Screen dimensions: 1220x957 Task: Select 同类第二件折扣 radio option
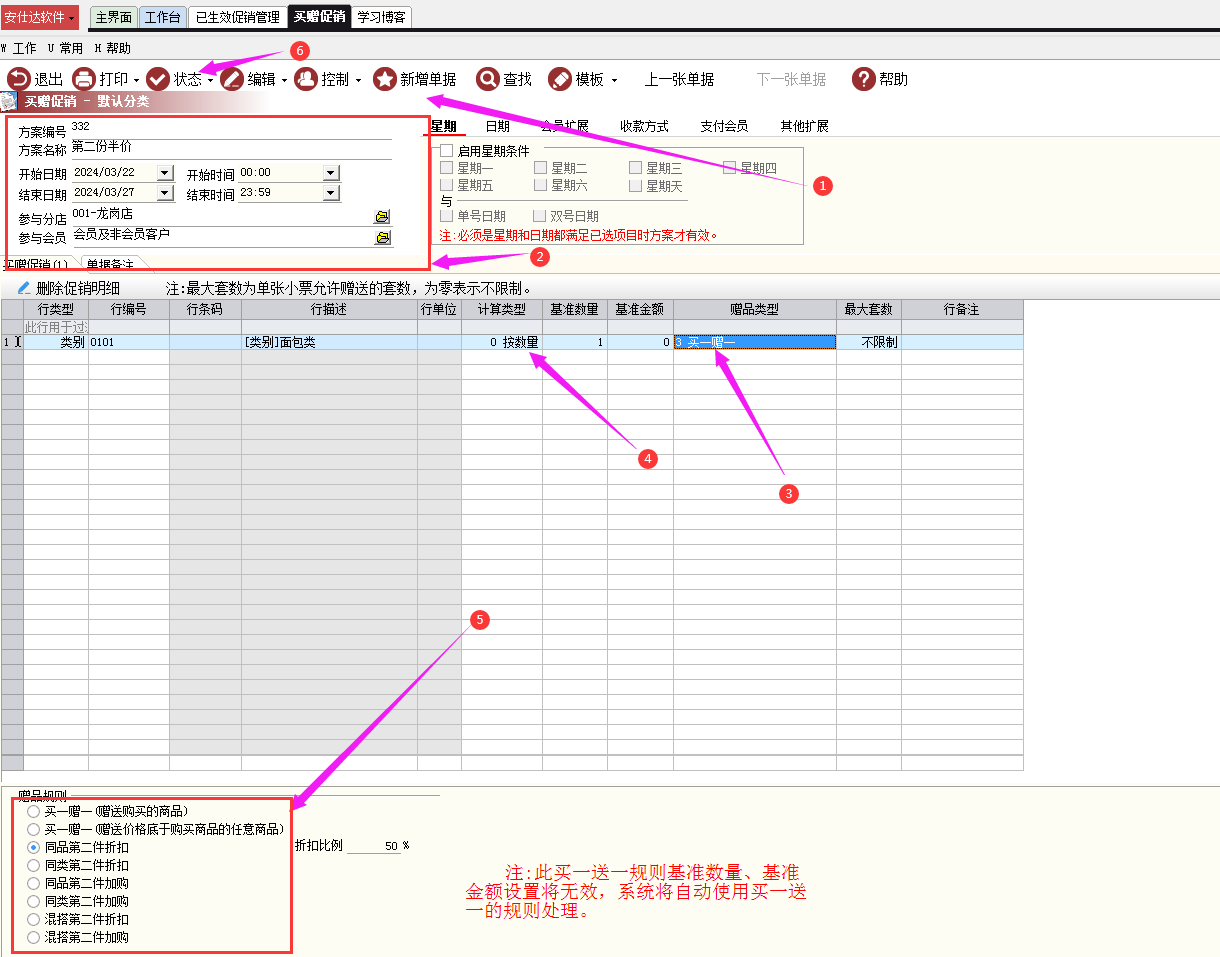34,865
